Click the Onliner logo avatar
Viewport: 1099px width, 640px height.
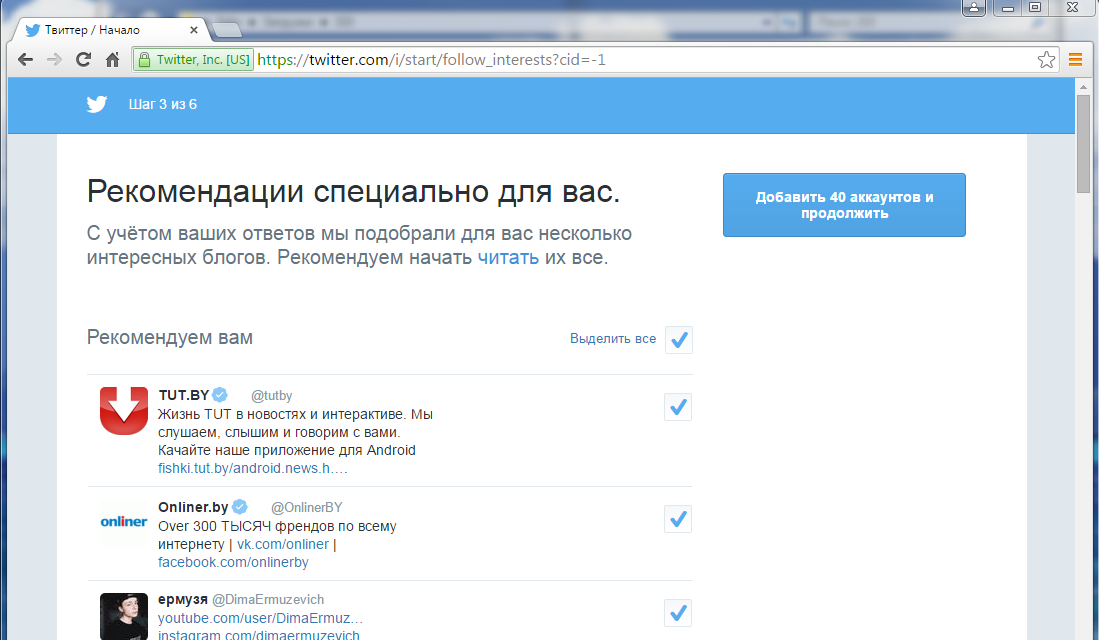pos(124,521)
